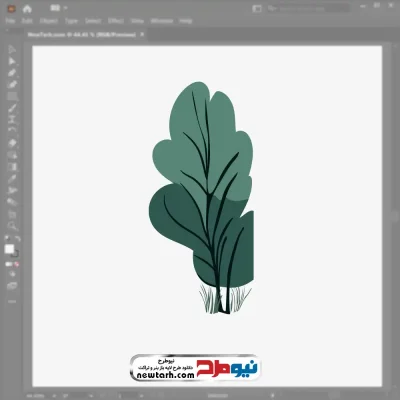Click the Home icon
The width and height of the screenshot is (400, 400).
click(27, 9)
